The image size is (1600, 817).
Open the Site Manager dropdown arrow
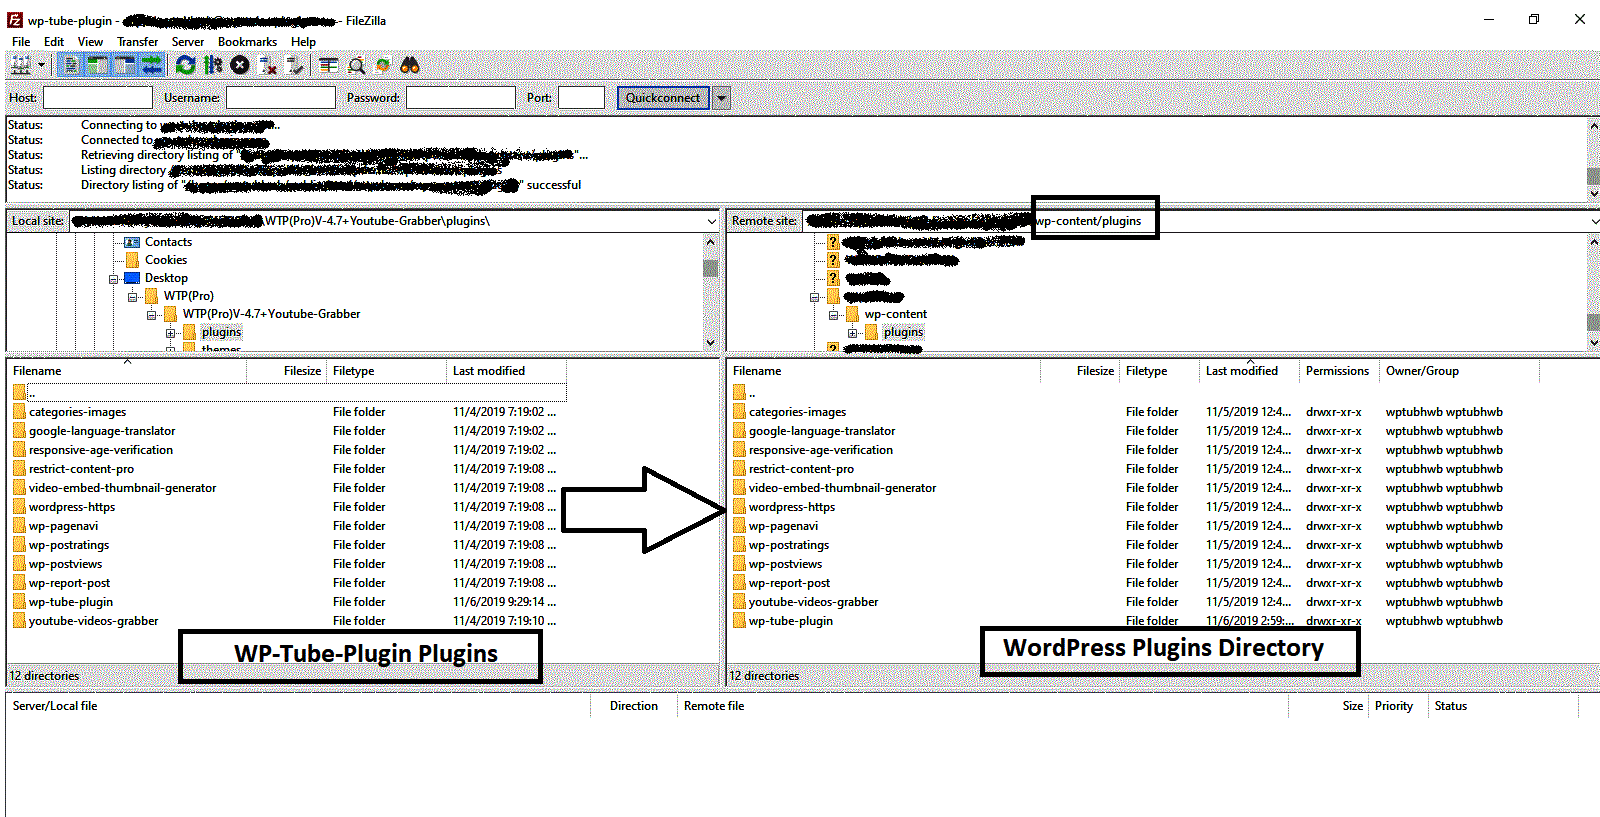(x=42, y=66)
